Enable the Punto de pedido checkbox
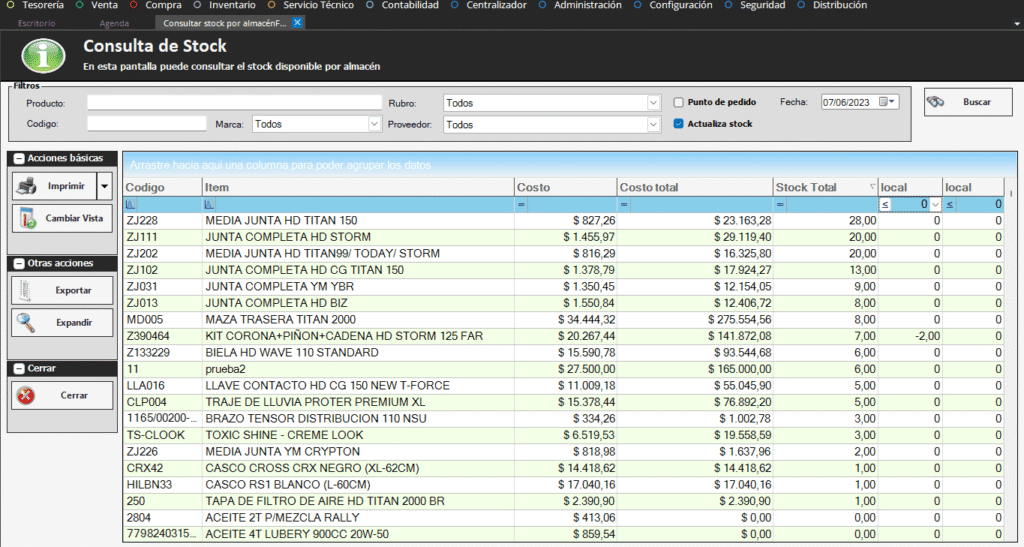 pyautogui.click(x=679, y=102)
